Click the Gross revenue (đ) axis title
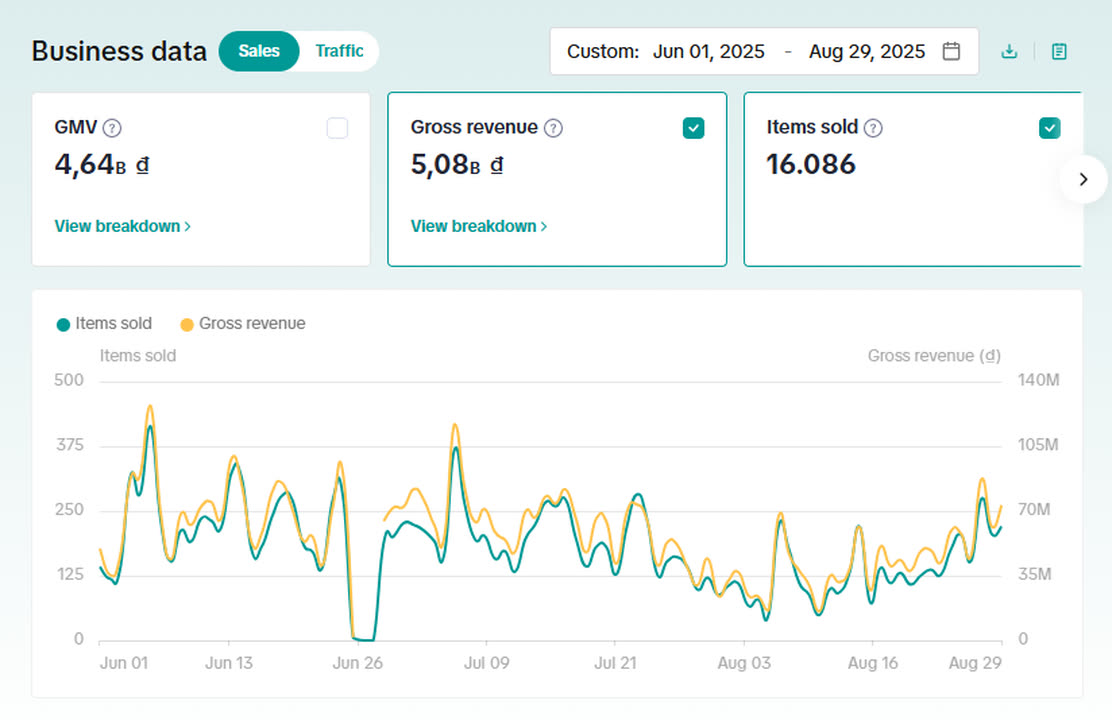Screen dimensions: 1112x720 [934, 356]
